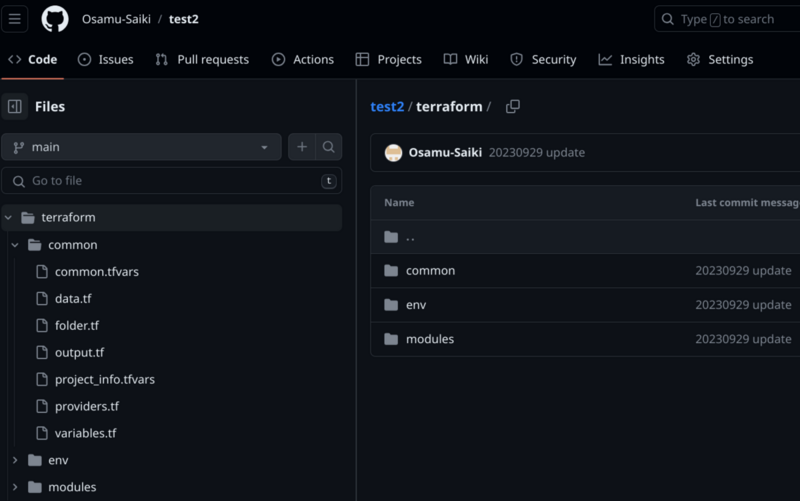The width and height of the screenshot is (800, 501).
Task: Switch to the Pull requests tab
Action: click(x=203, y=60)
